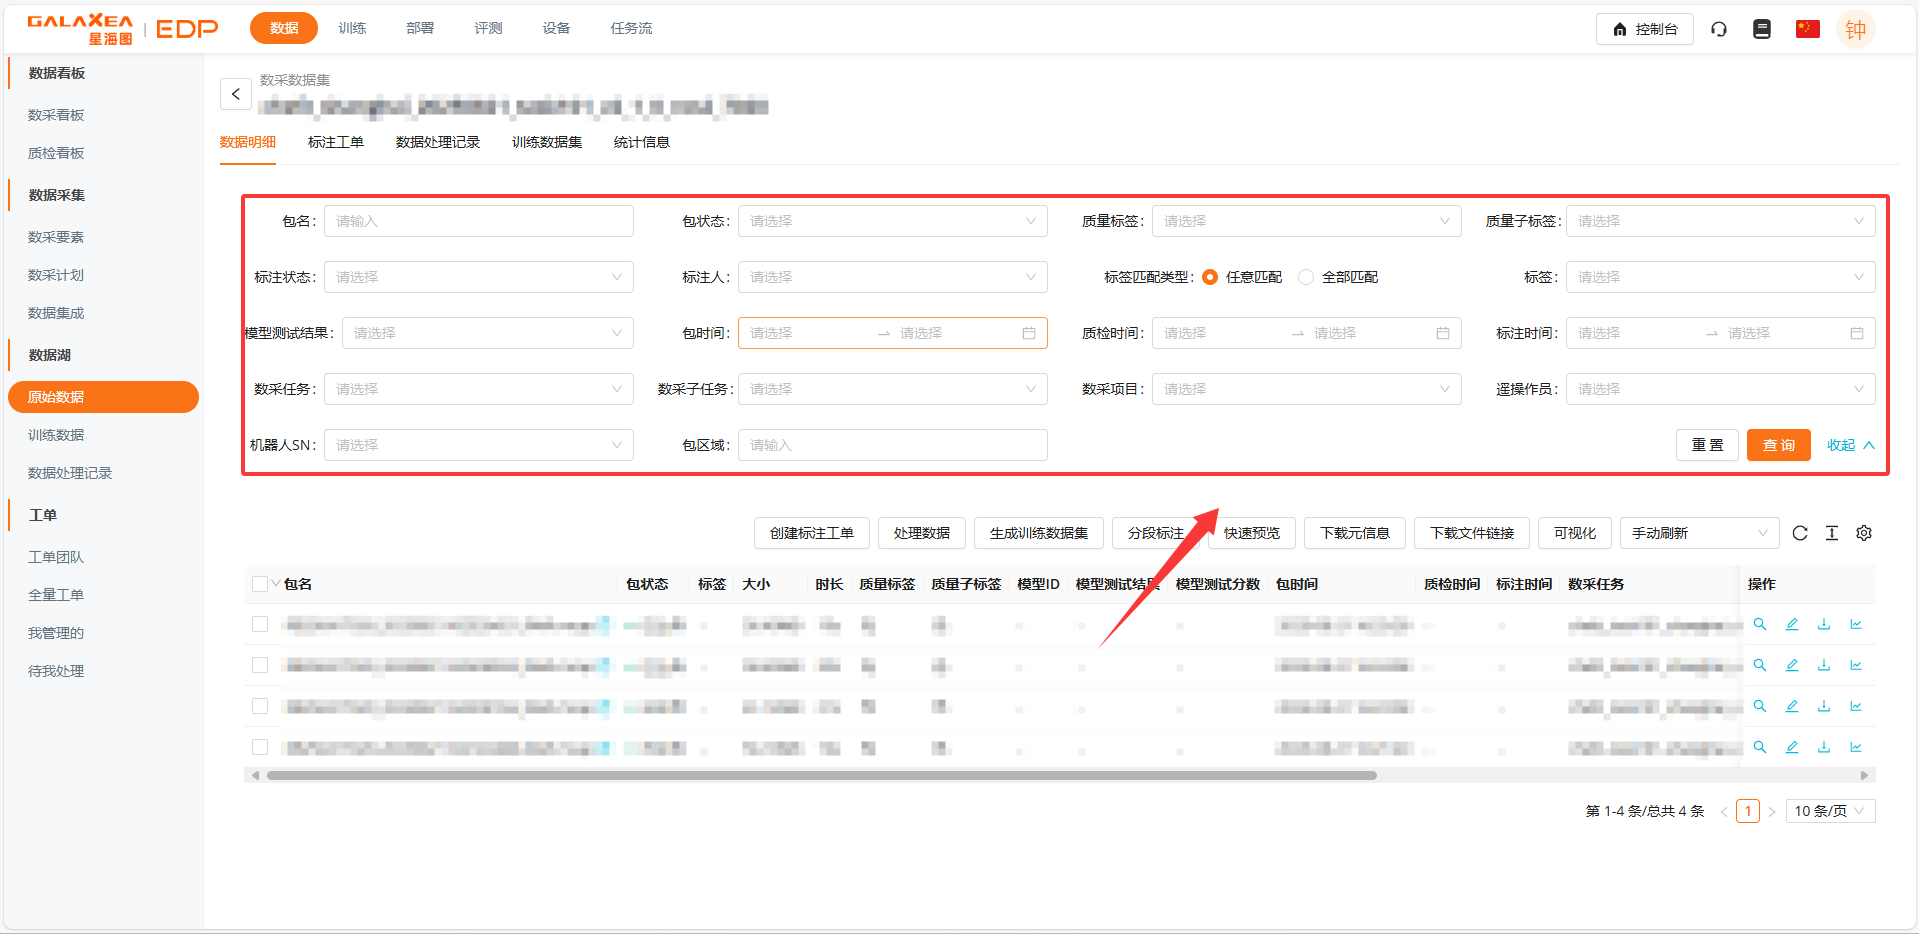
Task: Click the 创建标注工单 button
Action: click(811, 533)
